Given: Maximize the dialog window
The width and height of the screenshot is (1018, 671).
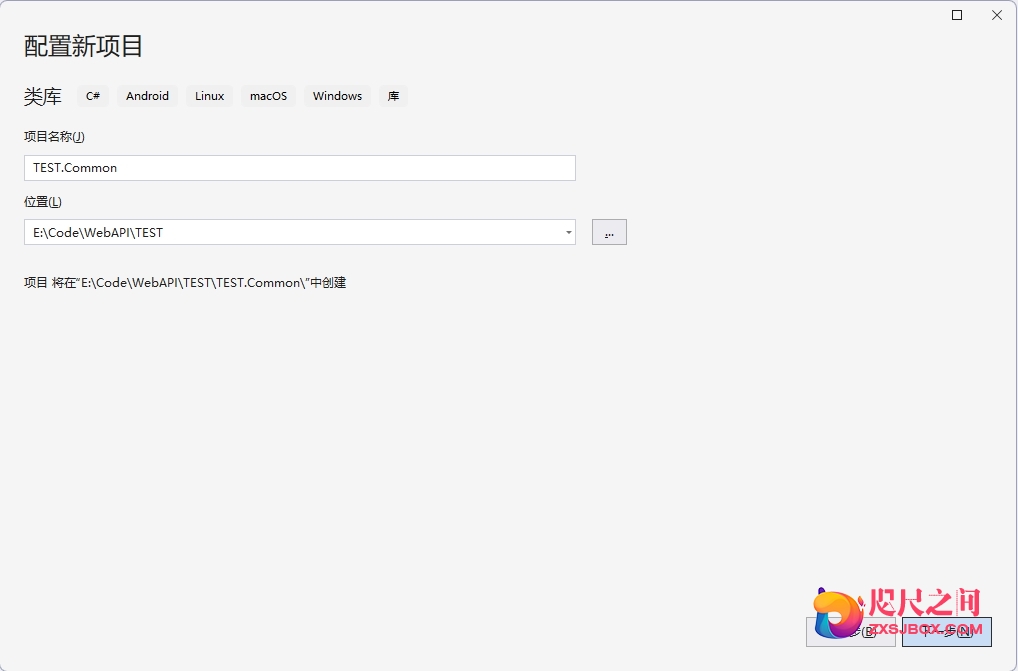Looking at the screenshot, I should tap(957, 15).
